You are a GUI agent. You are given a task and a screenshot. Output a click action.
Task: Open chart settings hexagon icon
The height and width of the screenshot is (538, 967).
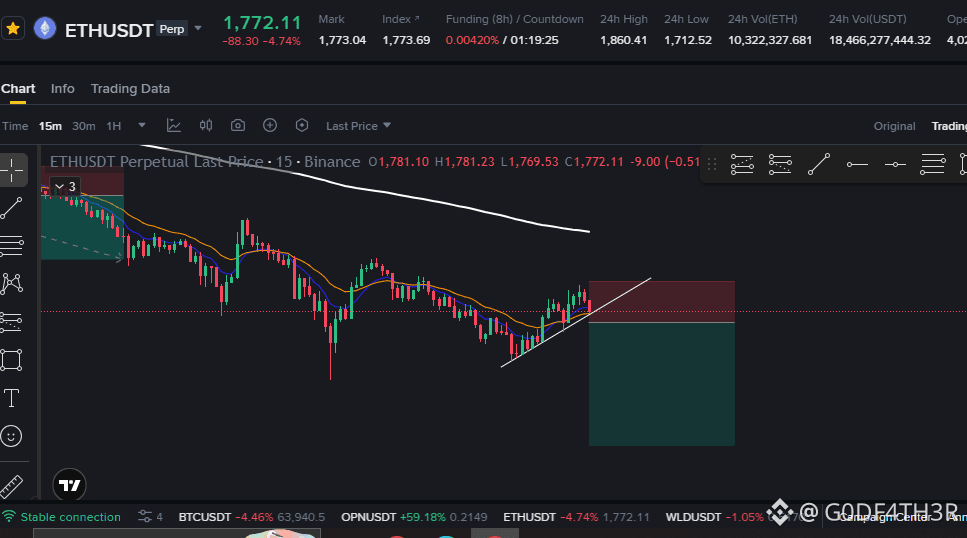(302, 125)
